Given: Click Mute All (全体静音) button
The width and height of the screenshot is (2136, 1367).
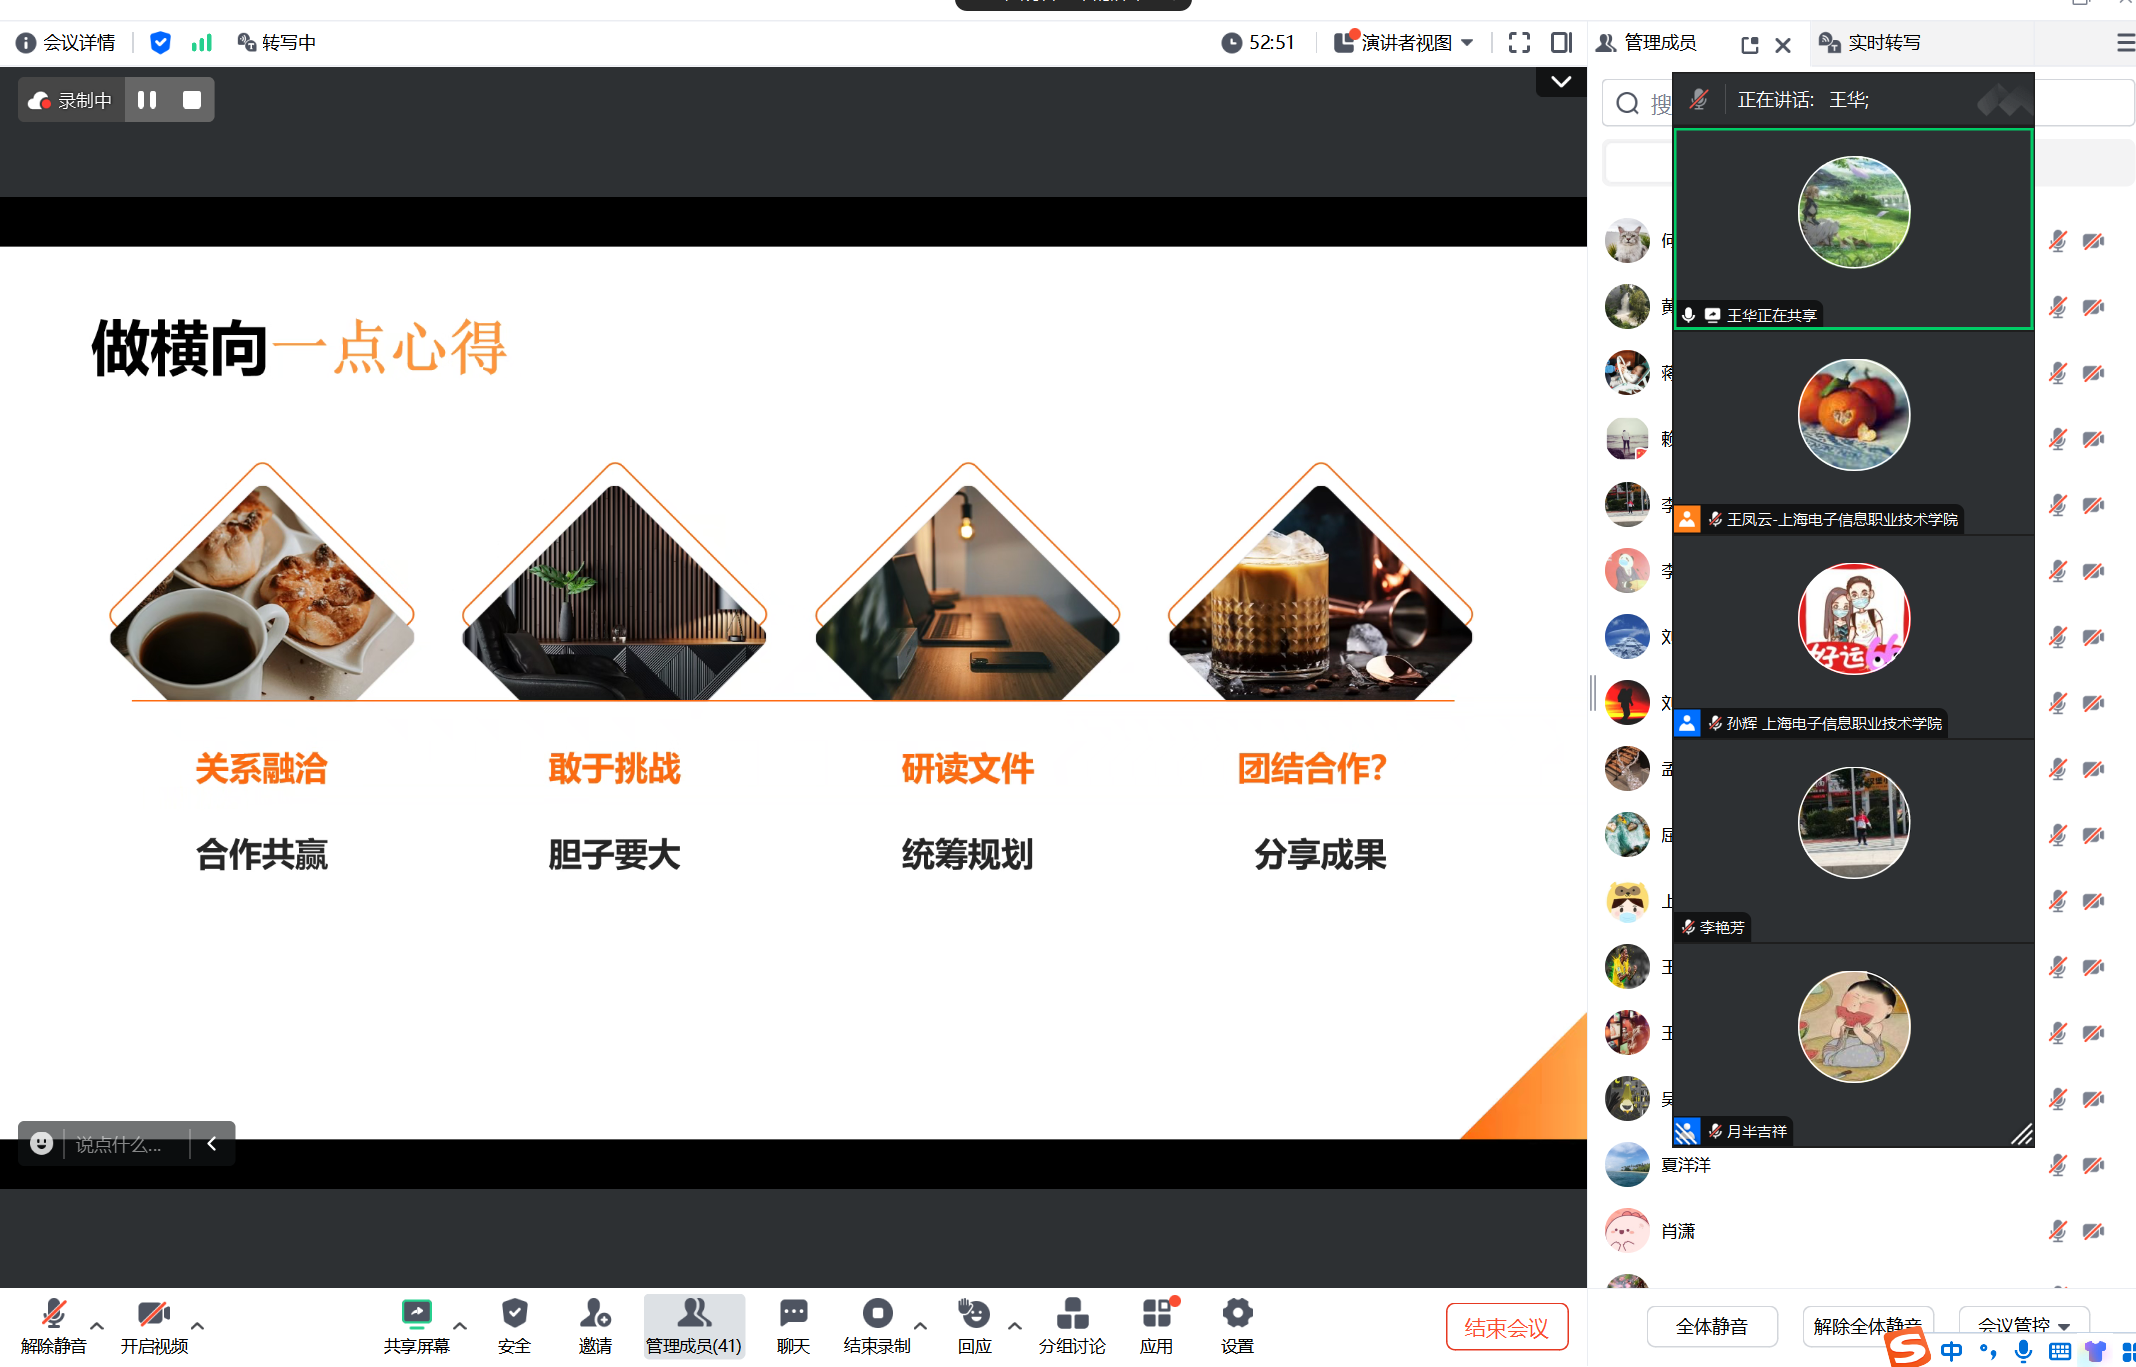Looking at the screenshot, I should (x=1711, y=1326).
